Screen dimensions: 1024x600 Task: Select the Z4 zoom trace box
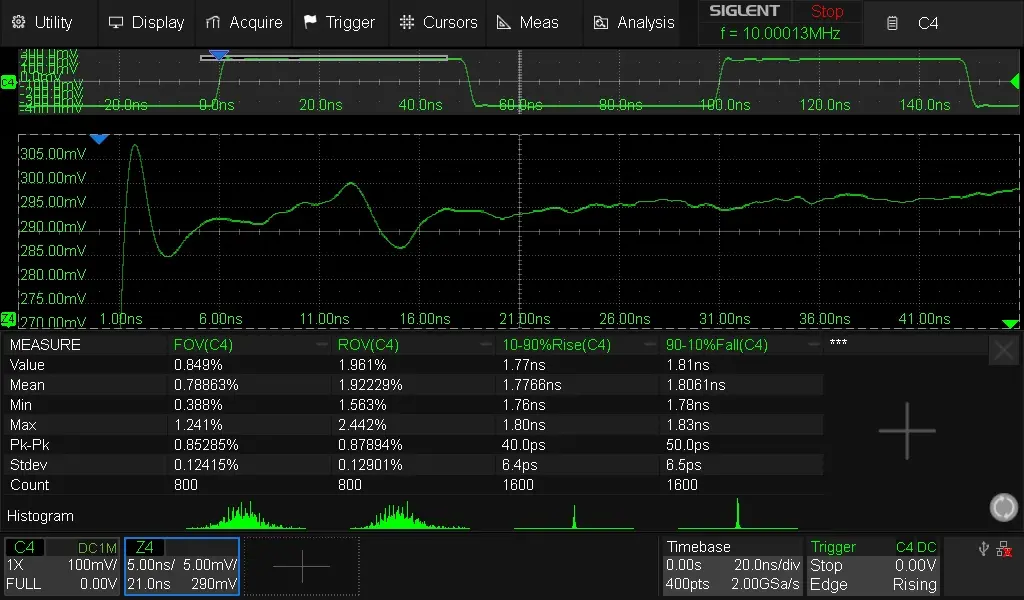[x=182, y=566]
